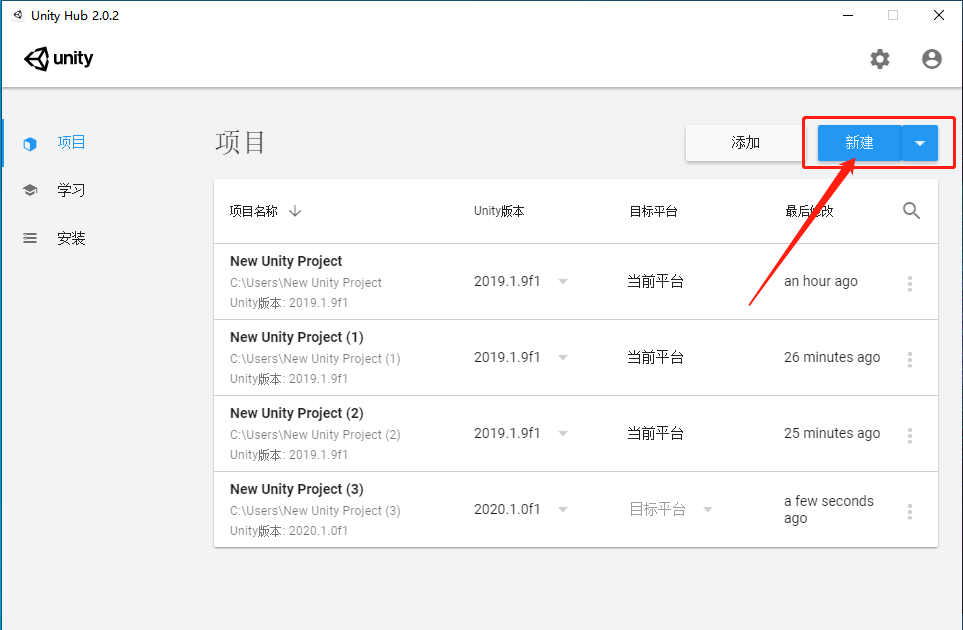Switch to the 项目 sidebar tab
Screen dimensions: 963x630
pyautogui.click(x=71, y=142)
